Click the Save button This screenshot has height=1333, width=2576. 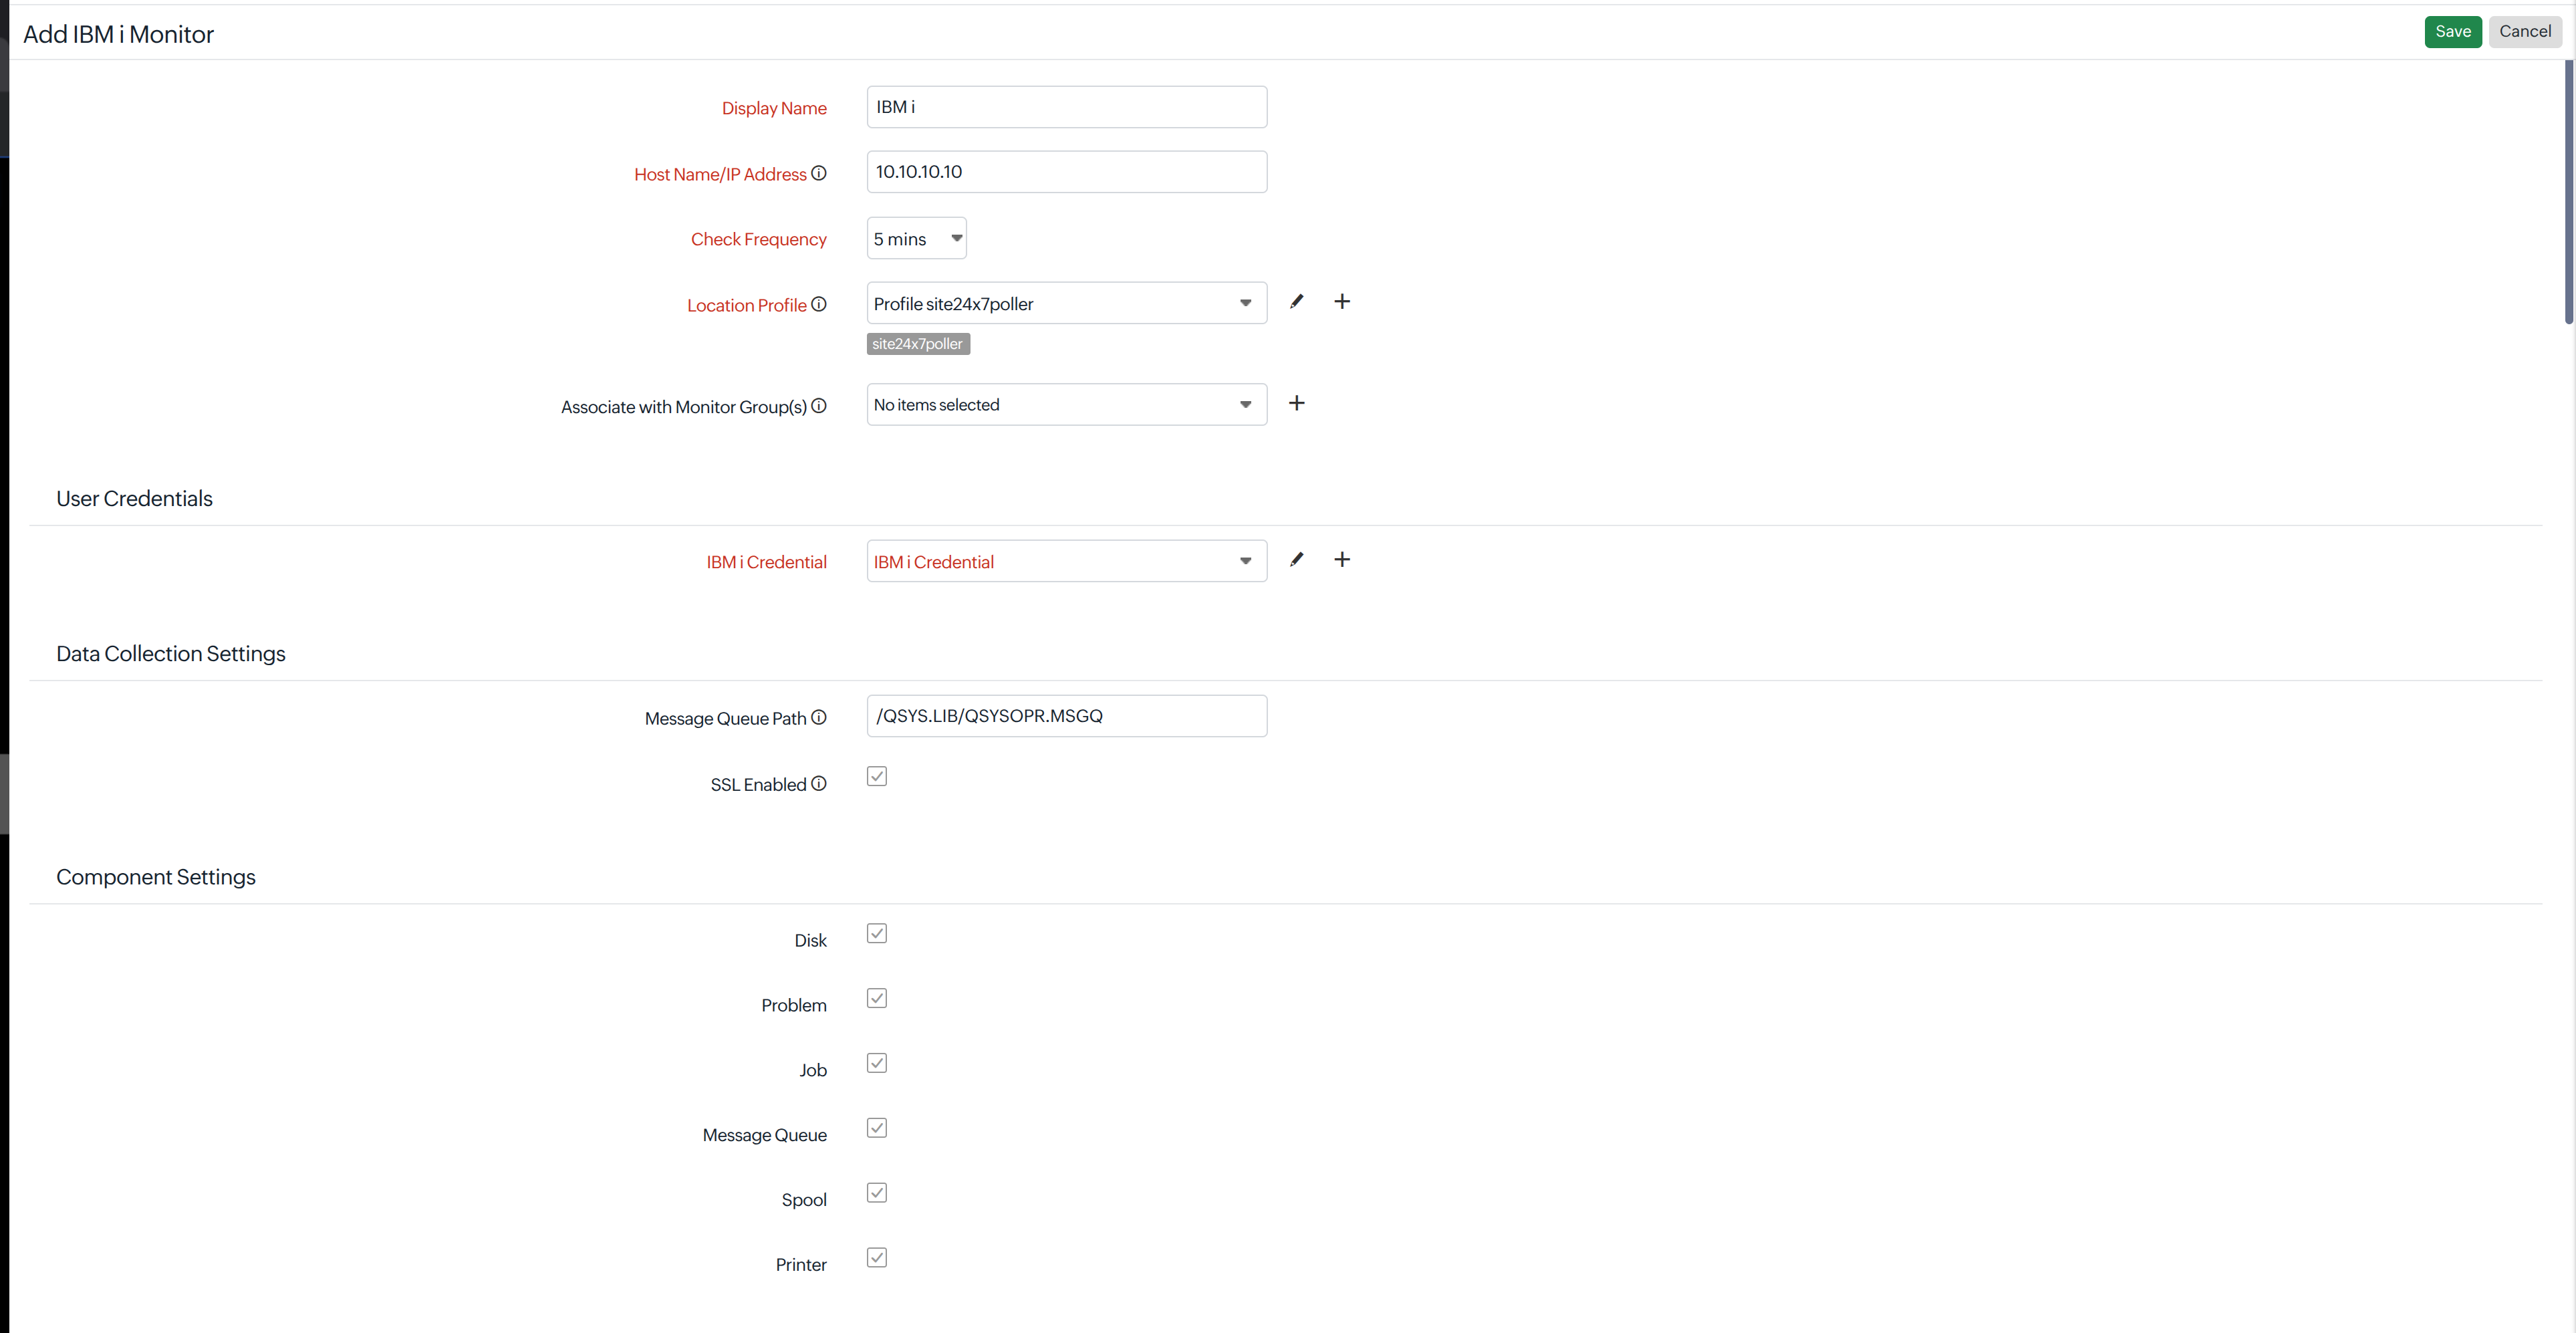point(2452,32)
